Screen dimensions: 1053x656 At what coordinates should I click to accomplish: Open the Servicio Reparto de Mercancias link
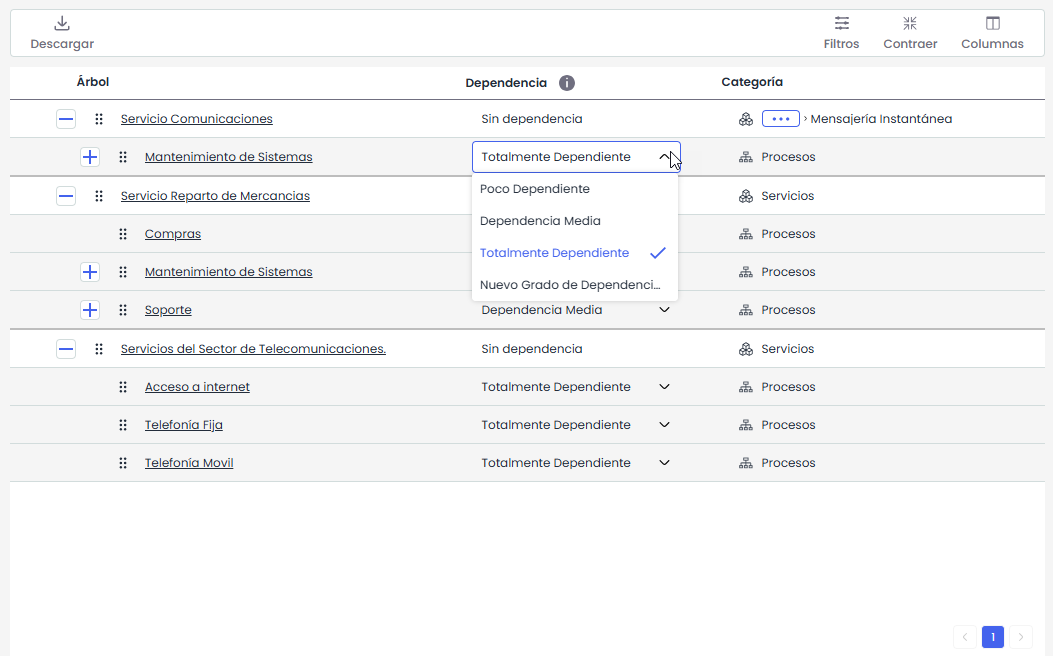(x=215, y=196)
